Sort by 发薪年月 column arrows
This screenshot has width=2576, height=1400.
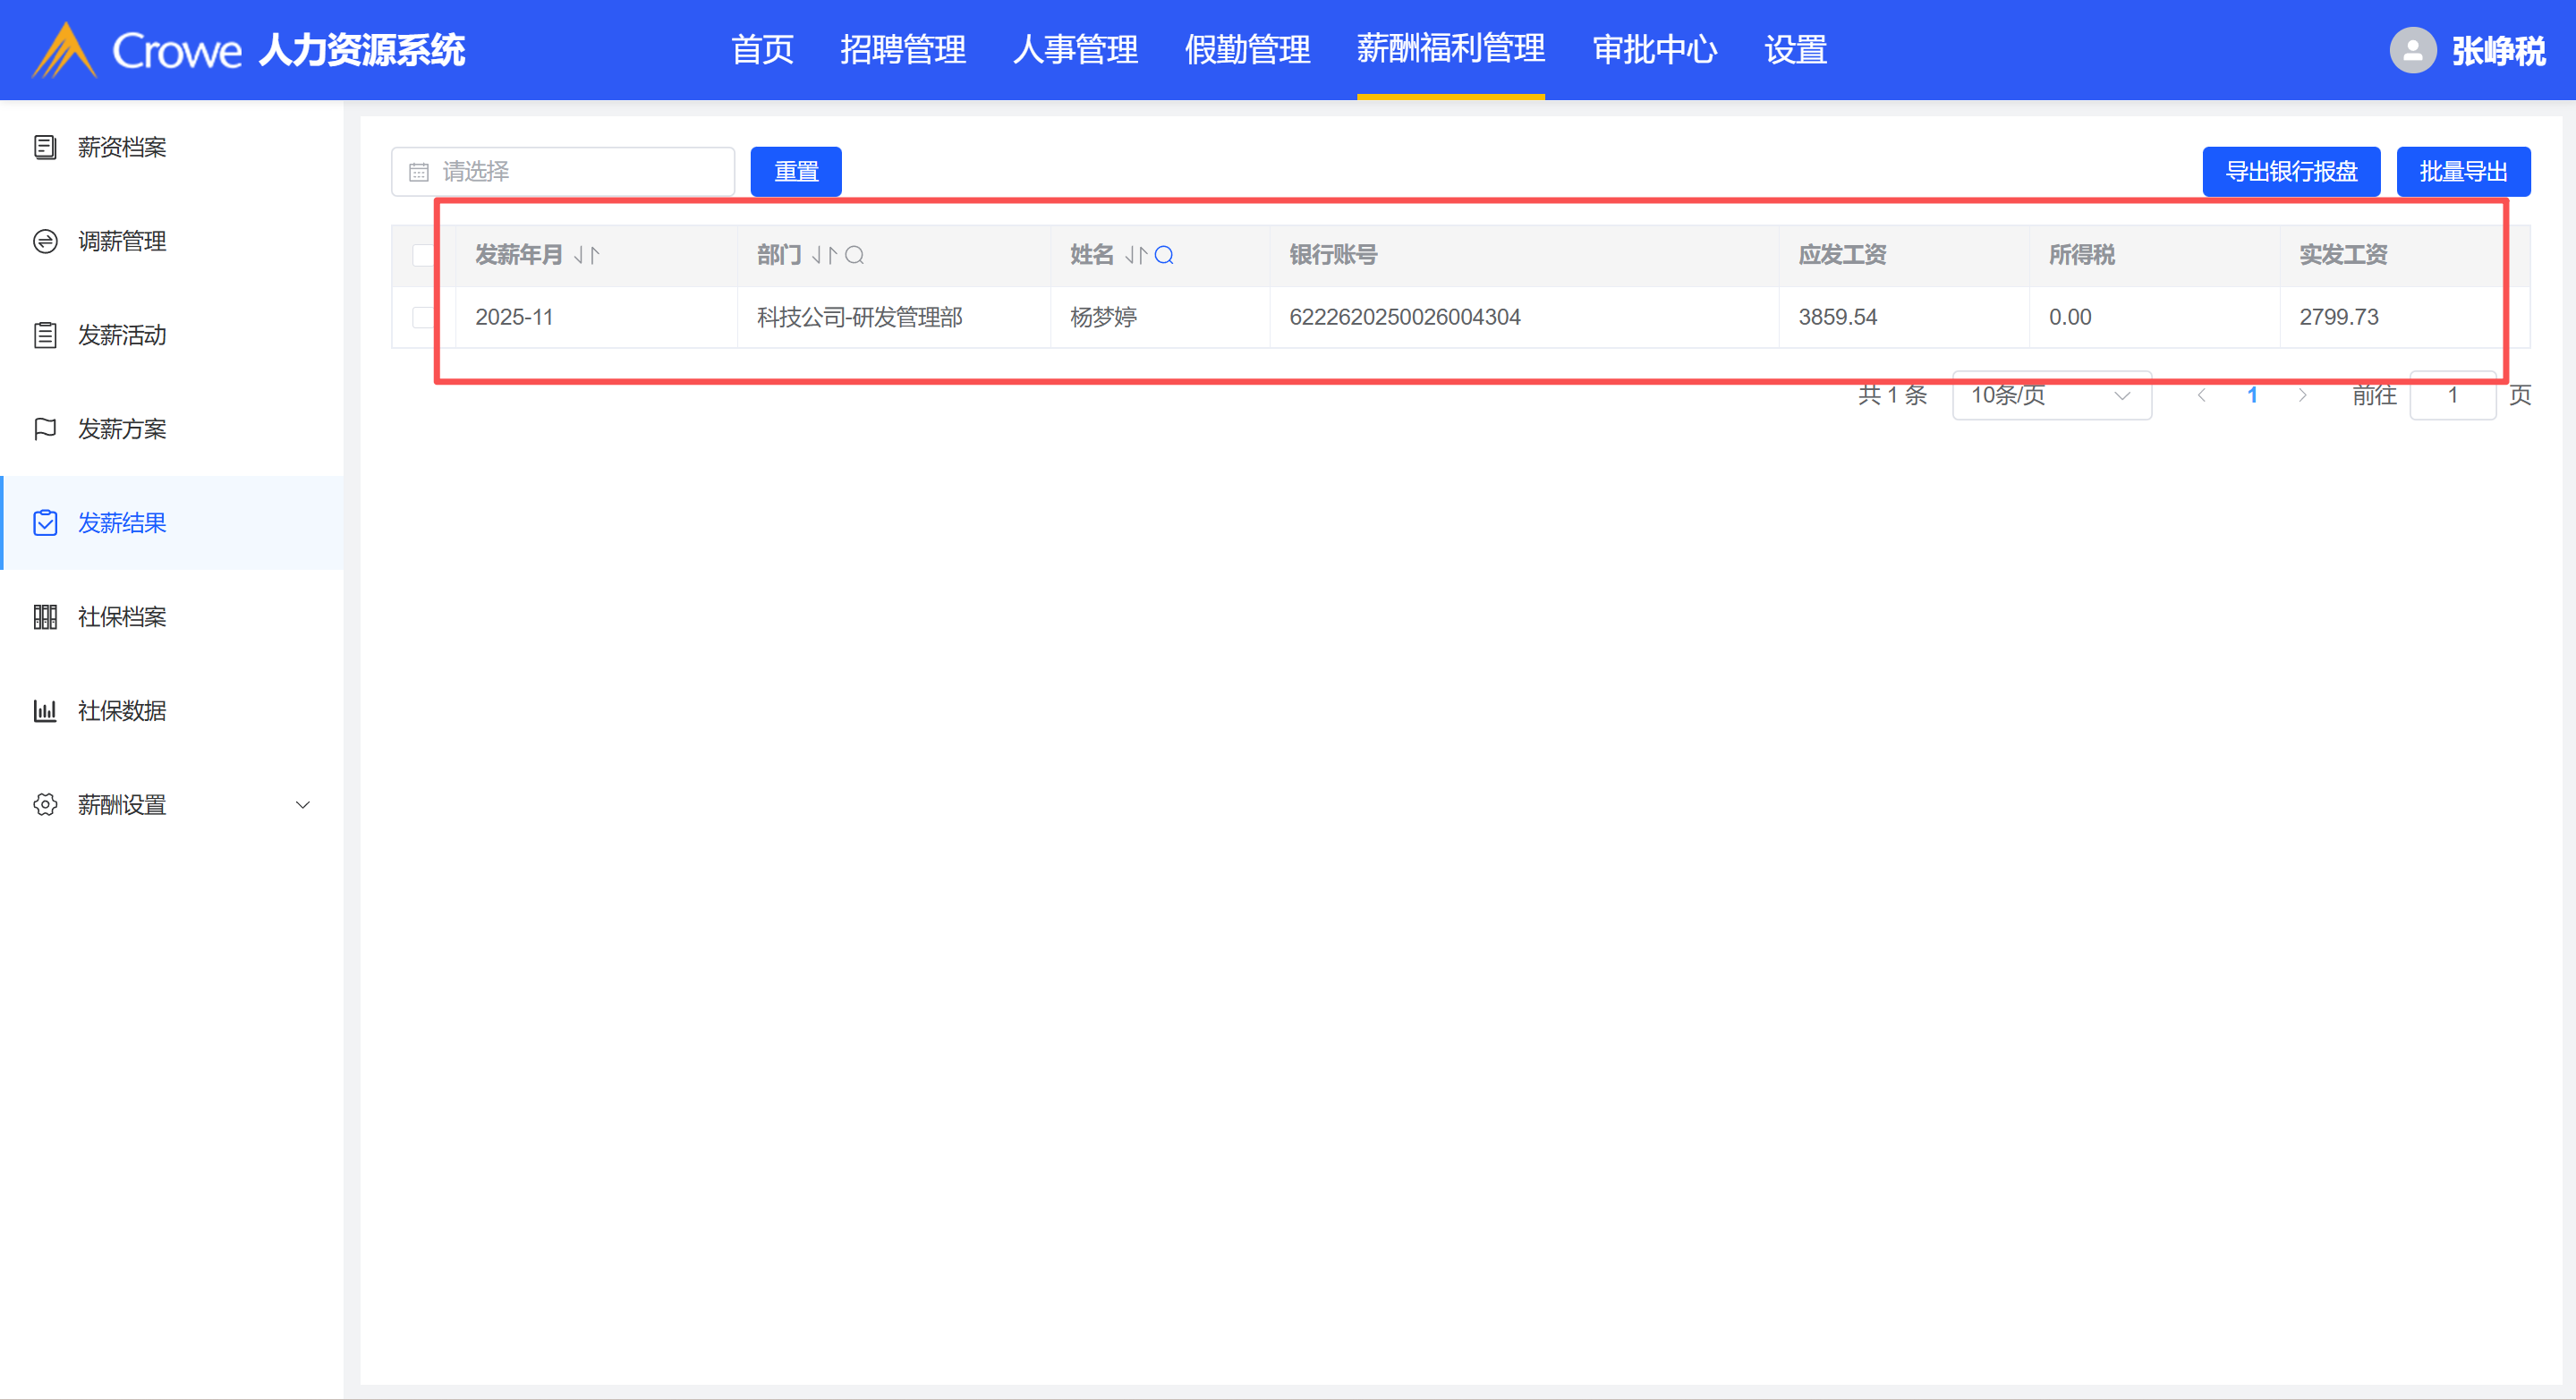pos(587,255)
